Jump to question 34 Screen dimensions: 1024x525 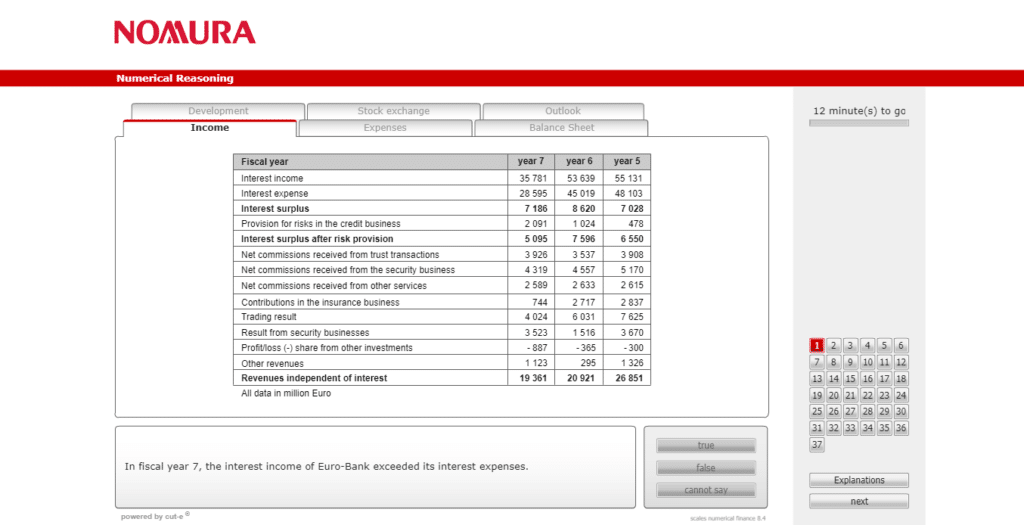click(867, 428)
